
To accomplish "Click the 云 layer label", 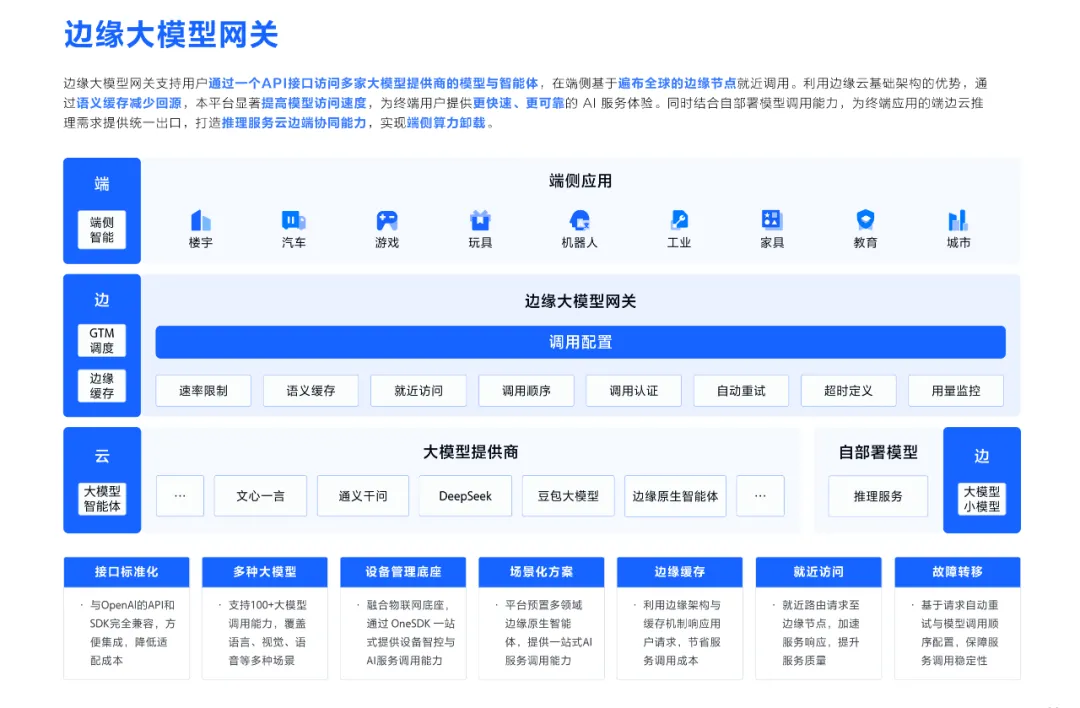I will coord(102,456).
